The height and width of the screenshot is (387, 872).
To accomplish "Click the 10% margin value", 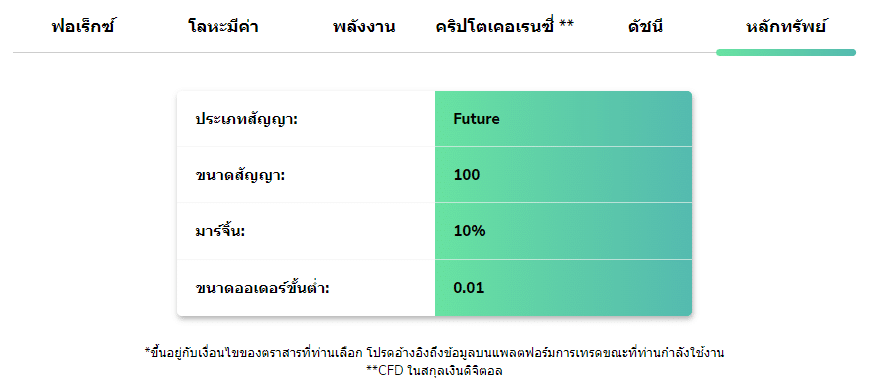I will coord(469,231).
